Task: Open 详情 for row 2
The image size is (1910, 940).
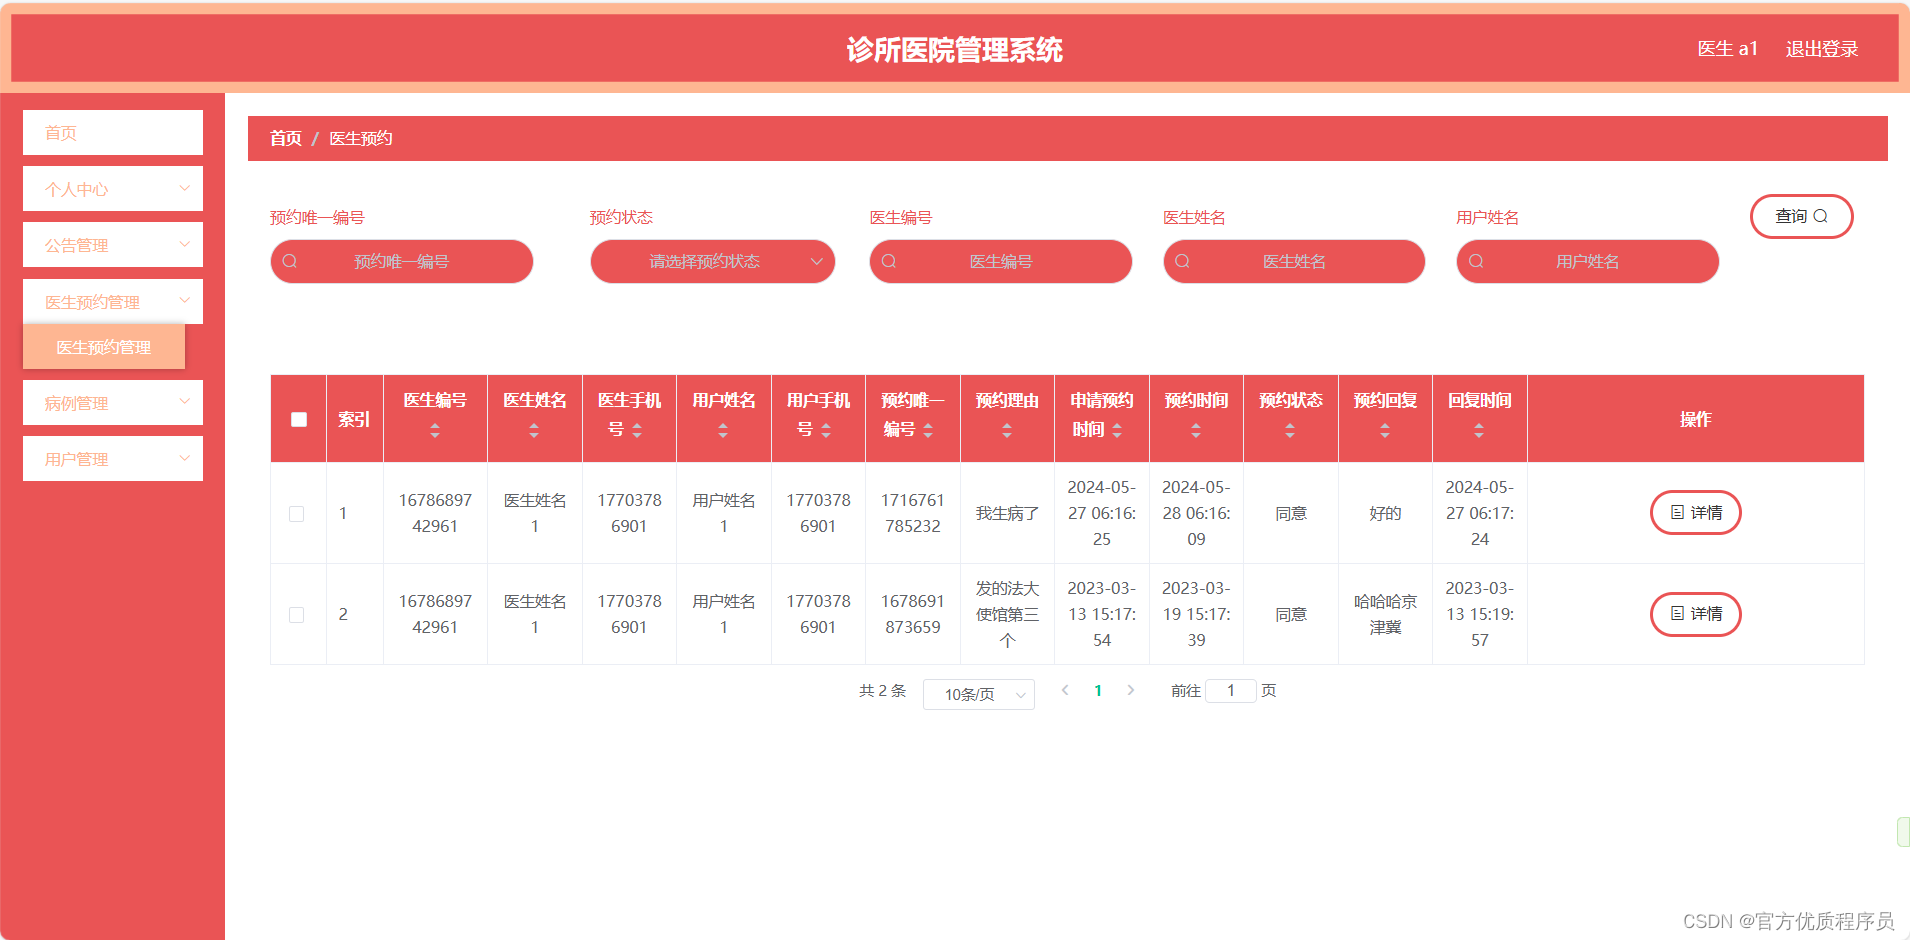Action: [x=1695, y=614]
